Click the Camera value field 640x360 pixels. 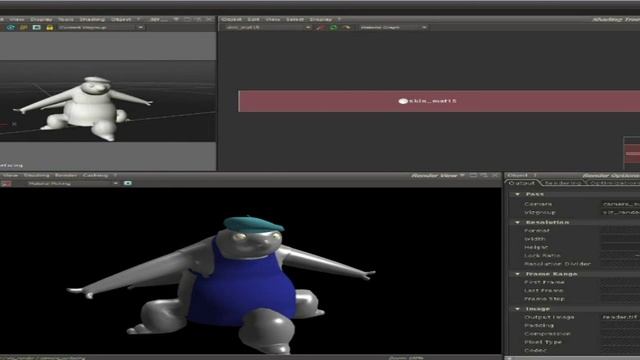click(x=620, y=204)
